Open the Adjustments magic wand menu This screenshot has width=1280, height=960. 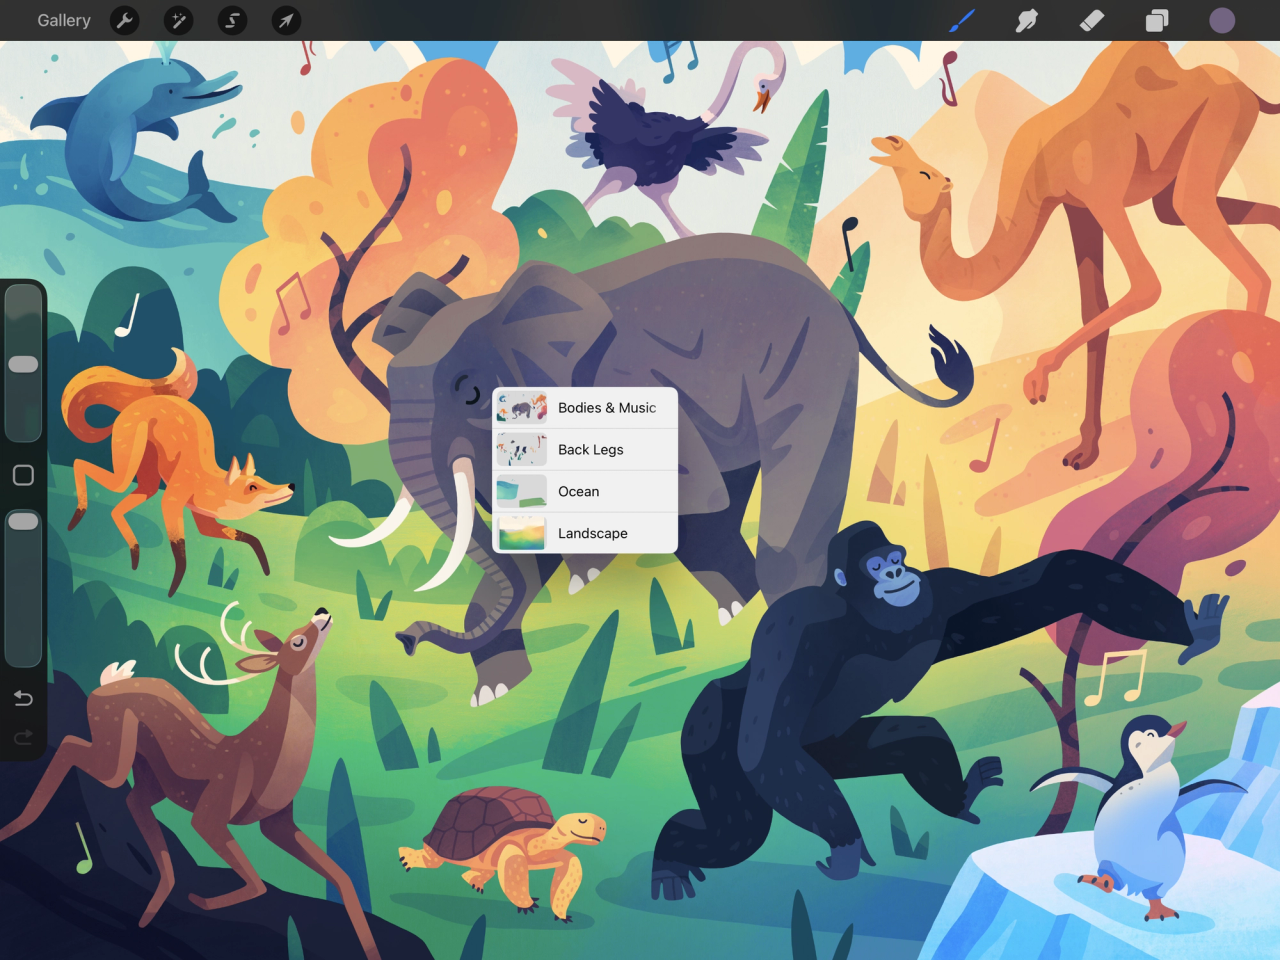pos(179,20)
